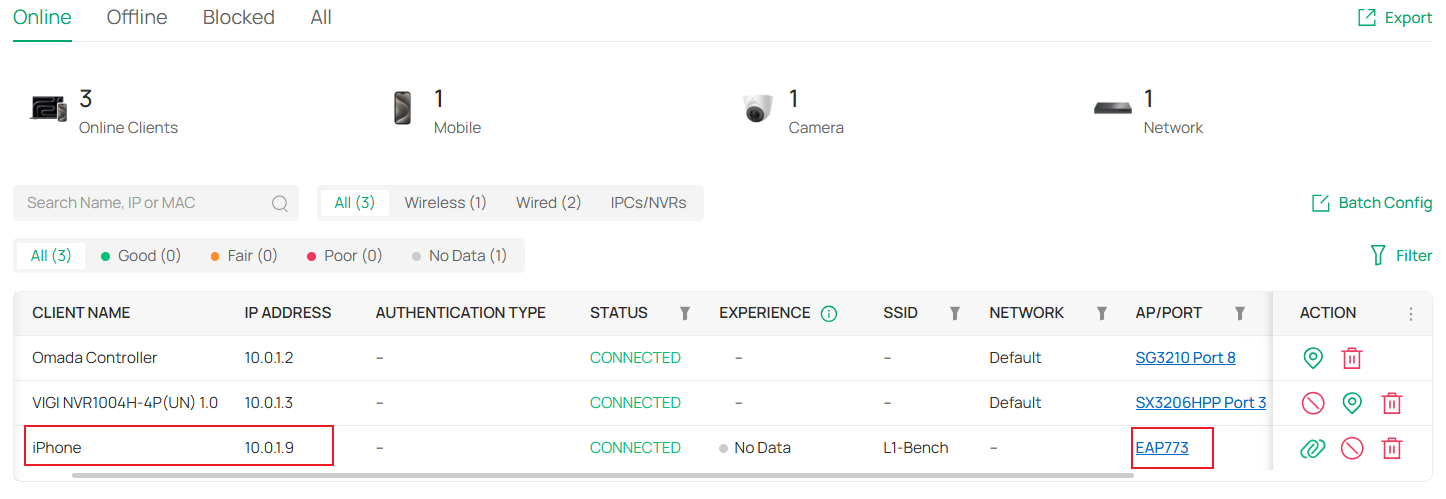Open the Network column filter
This screenshot has width=1446, height=499.
coord(1101,314)
